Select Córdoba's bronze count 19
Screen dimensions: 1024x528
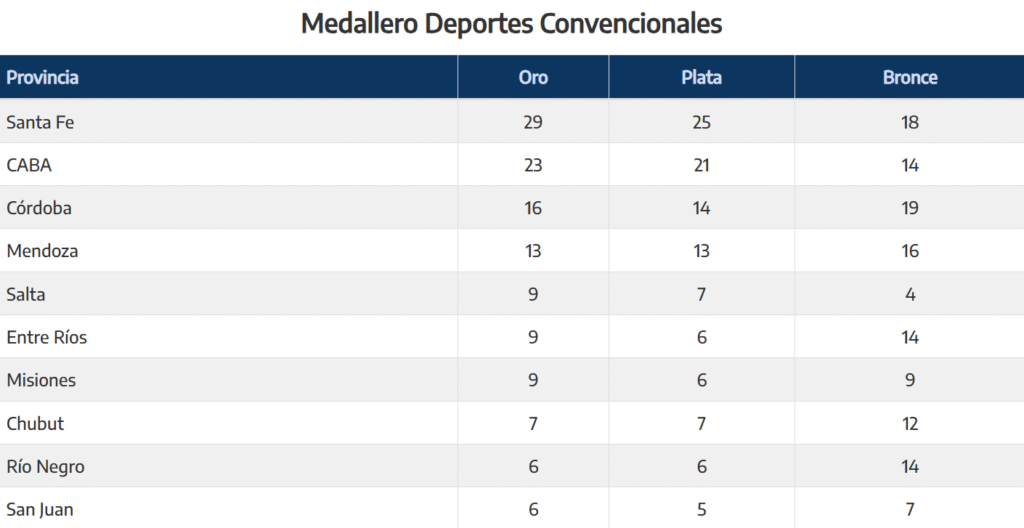(x=910, y=208)
